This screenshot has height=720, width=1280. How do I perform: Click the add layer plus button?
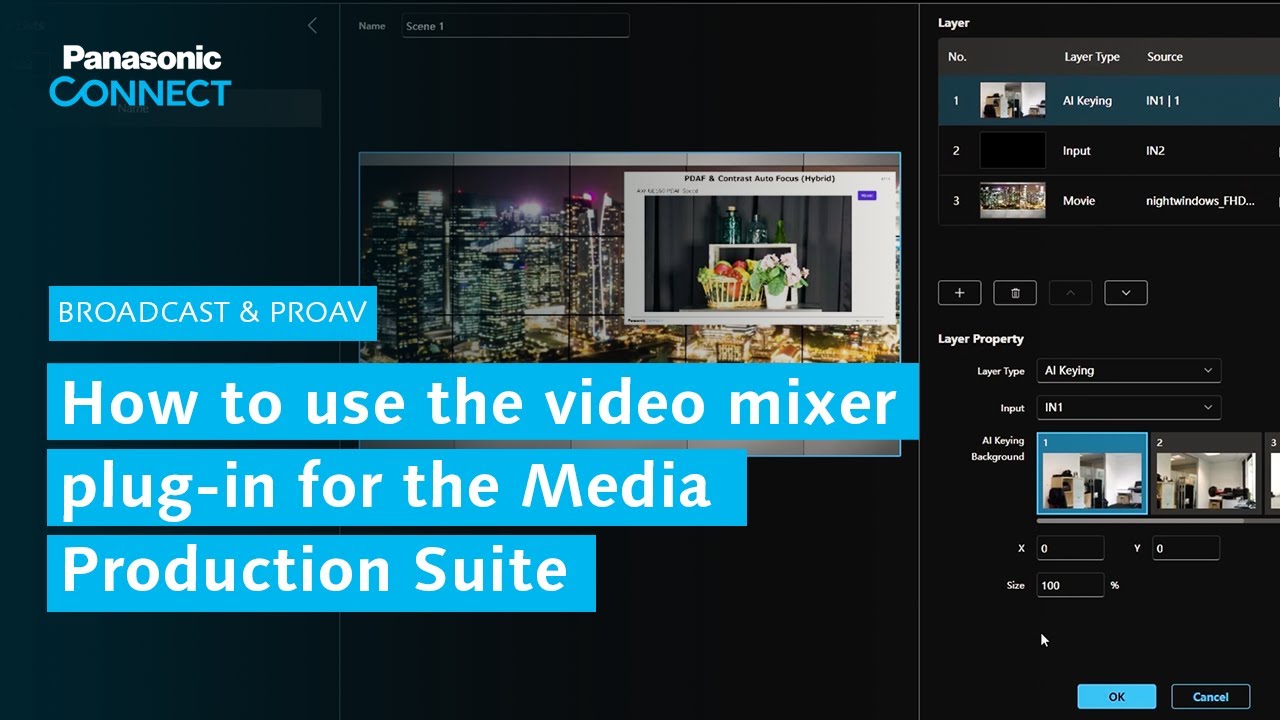[x=959, y=293]
